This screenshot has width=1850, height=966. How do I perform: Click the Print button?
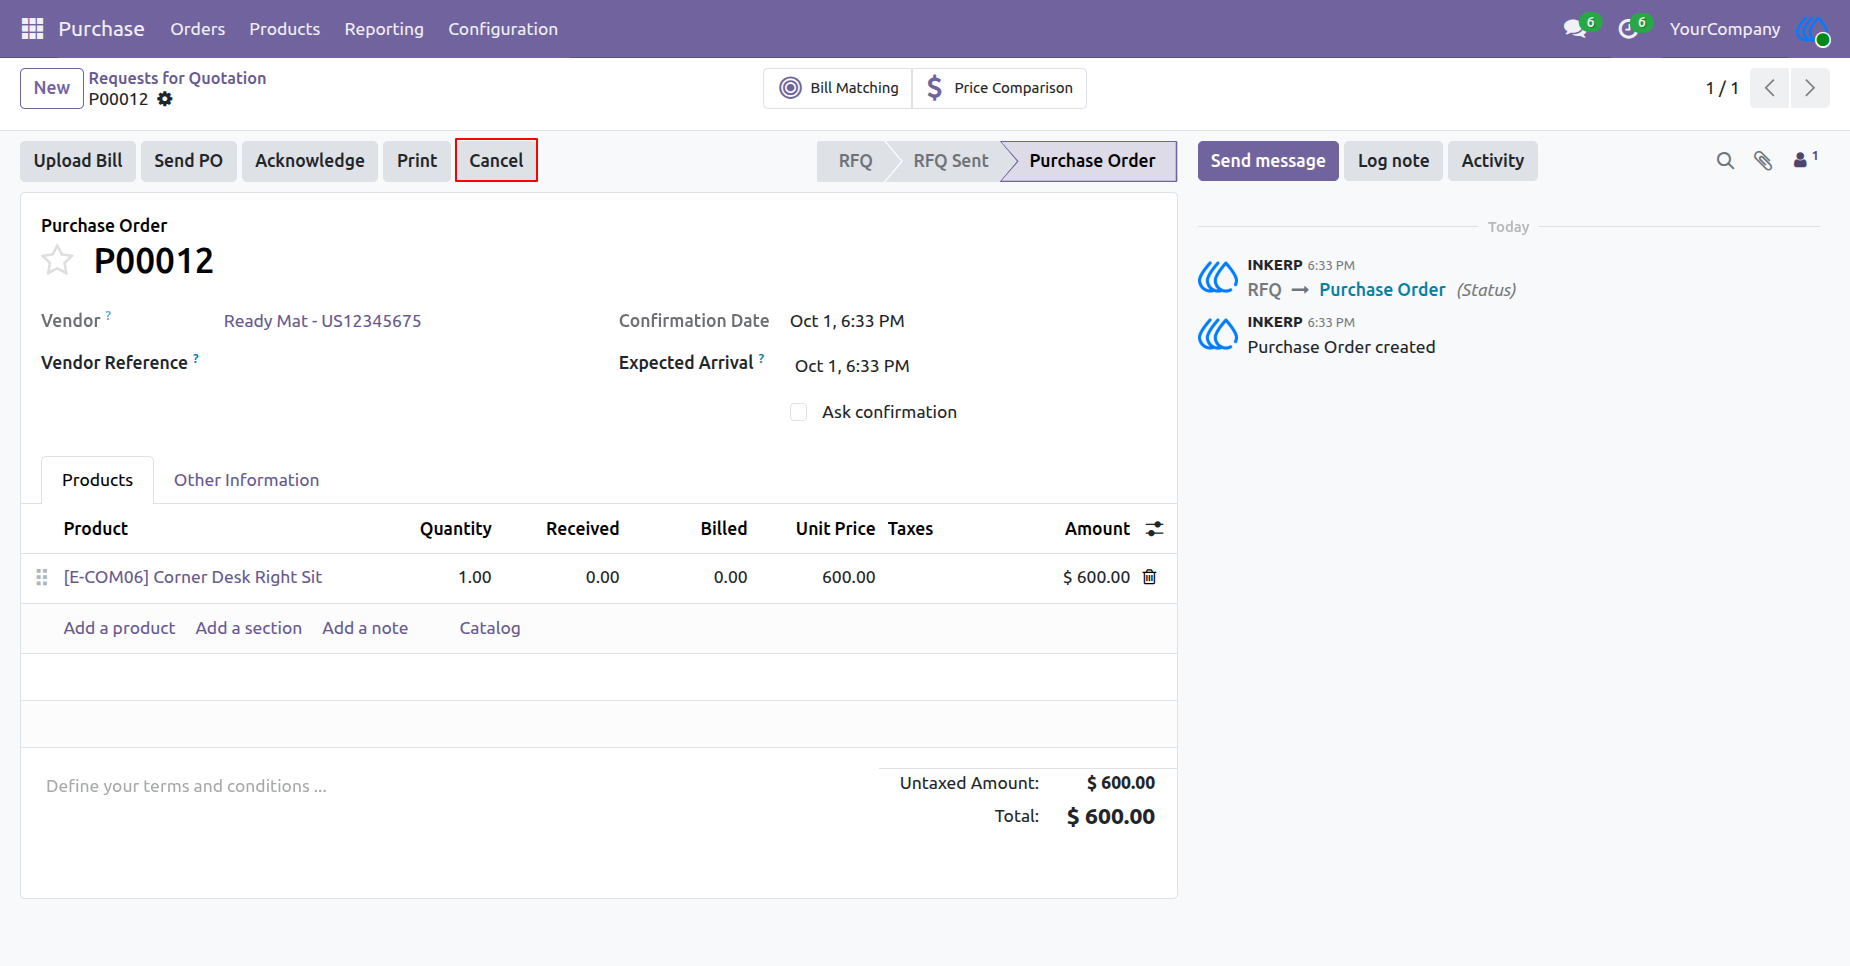point(417,161)
